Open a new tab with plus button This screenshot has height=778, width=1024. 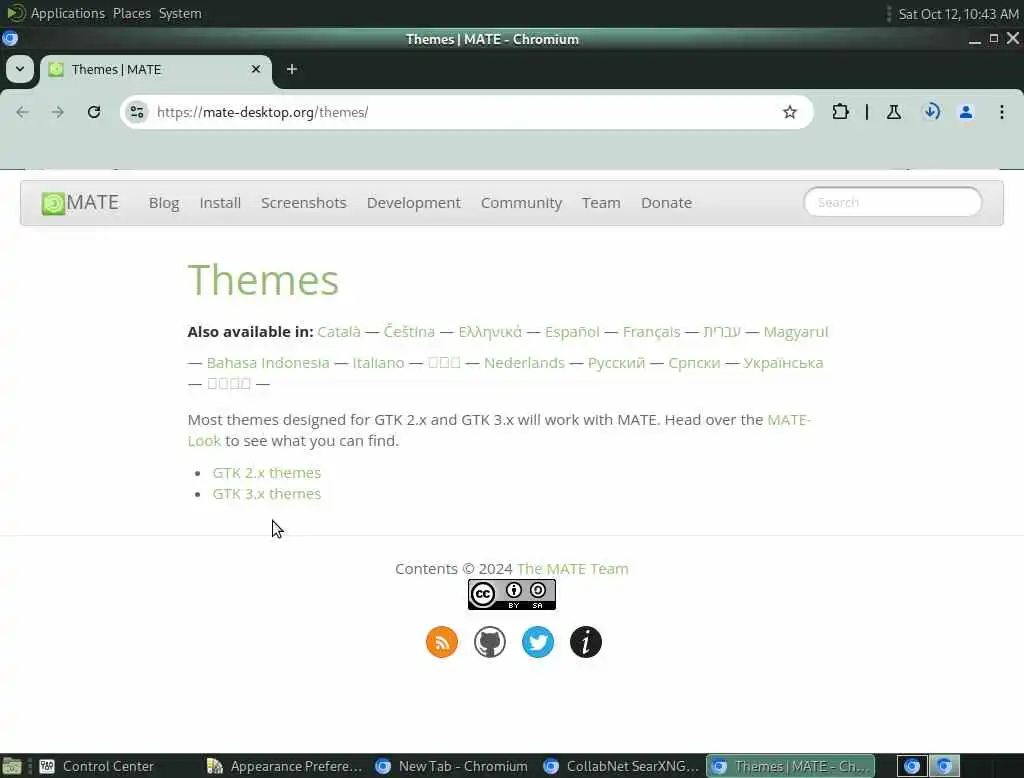point(292,69)
